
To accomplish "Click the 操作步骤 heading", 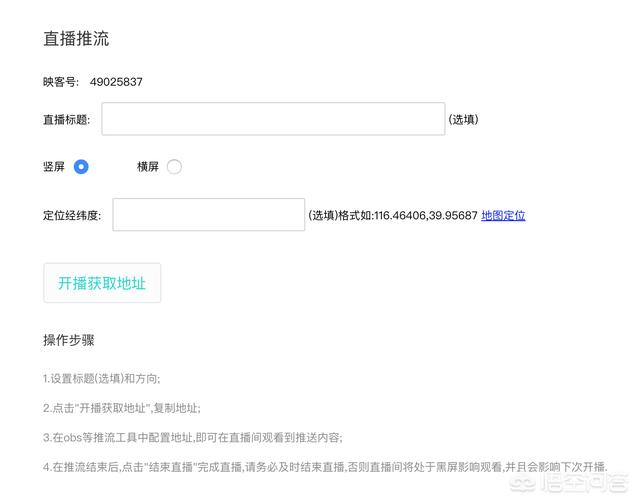I will coord(69,340).
